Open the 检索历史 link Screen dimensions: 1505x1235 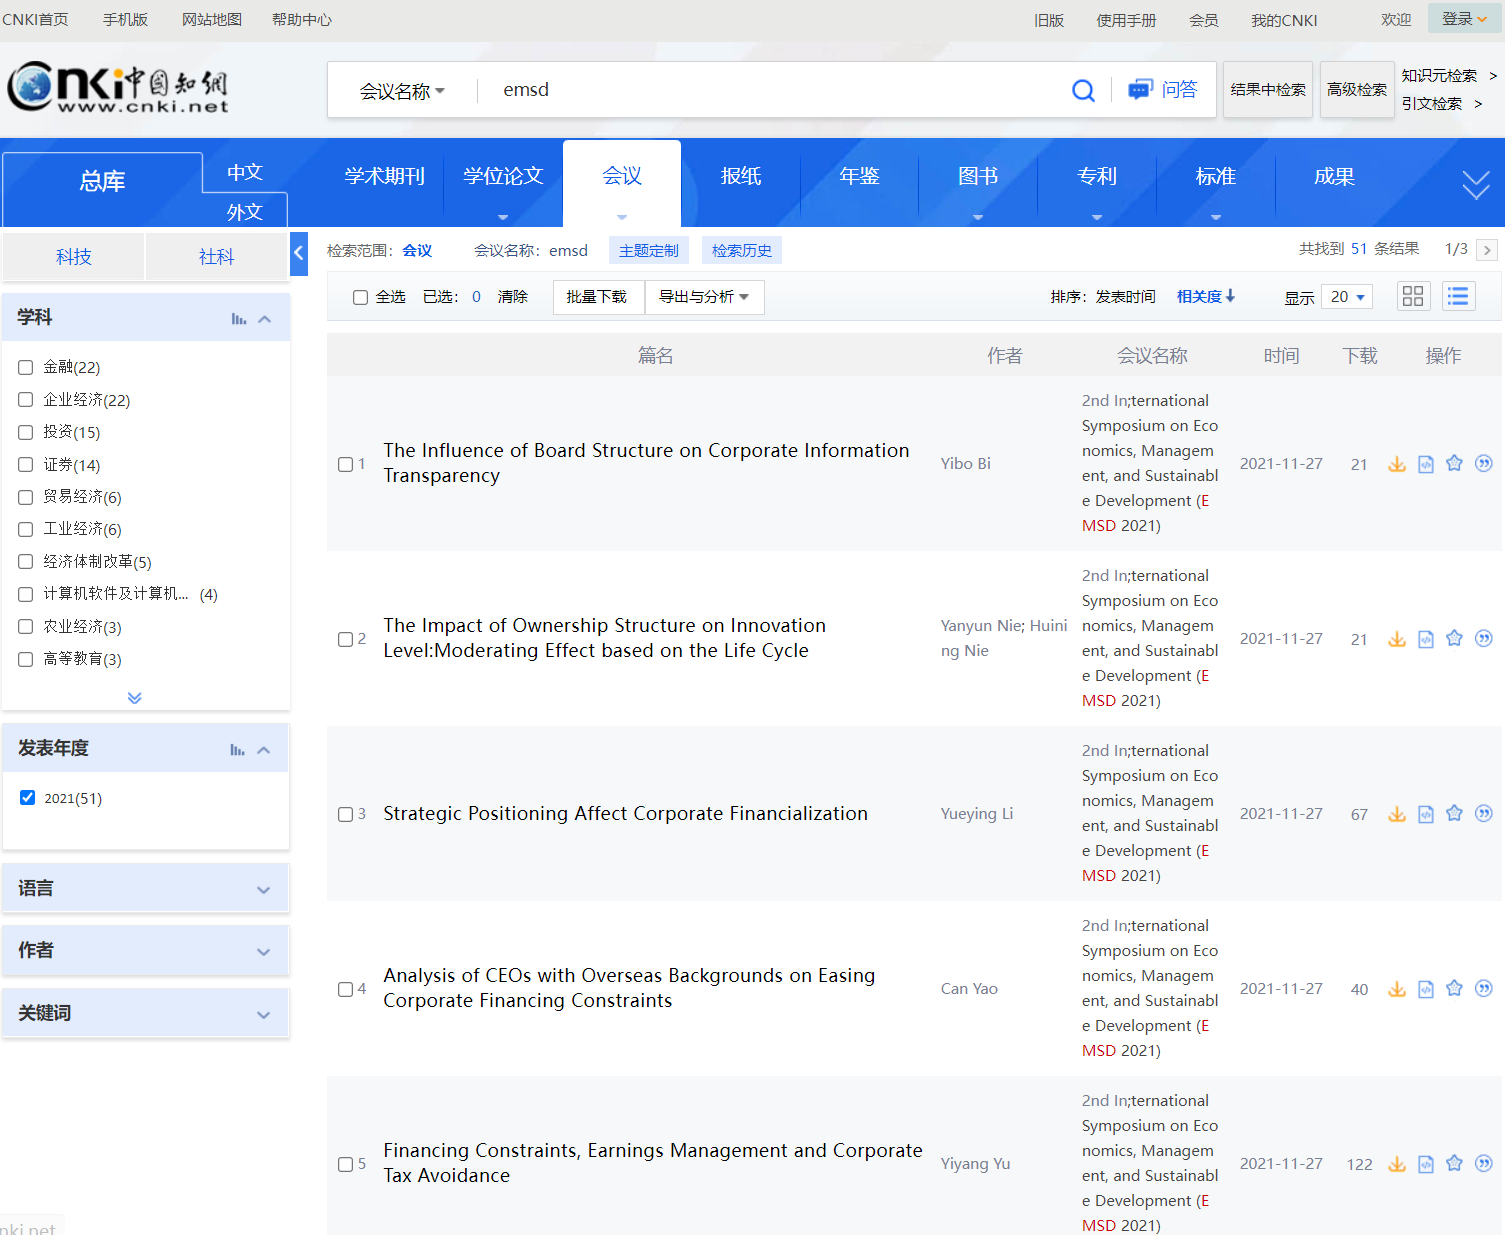pos(742,251)
